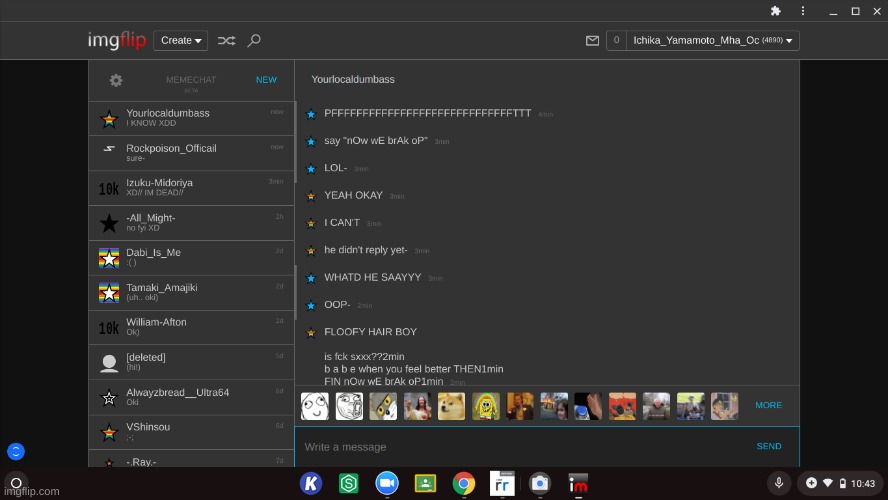Viewport: 888px width, 500px height.
Task: Click the microphone icon in the shelf
Action: [778, 483]
